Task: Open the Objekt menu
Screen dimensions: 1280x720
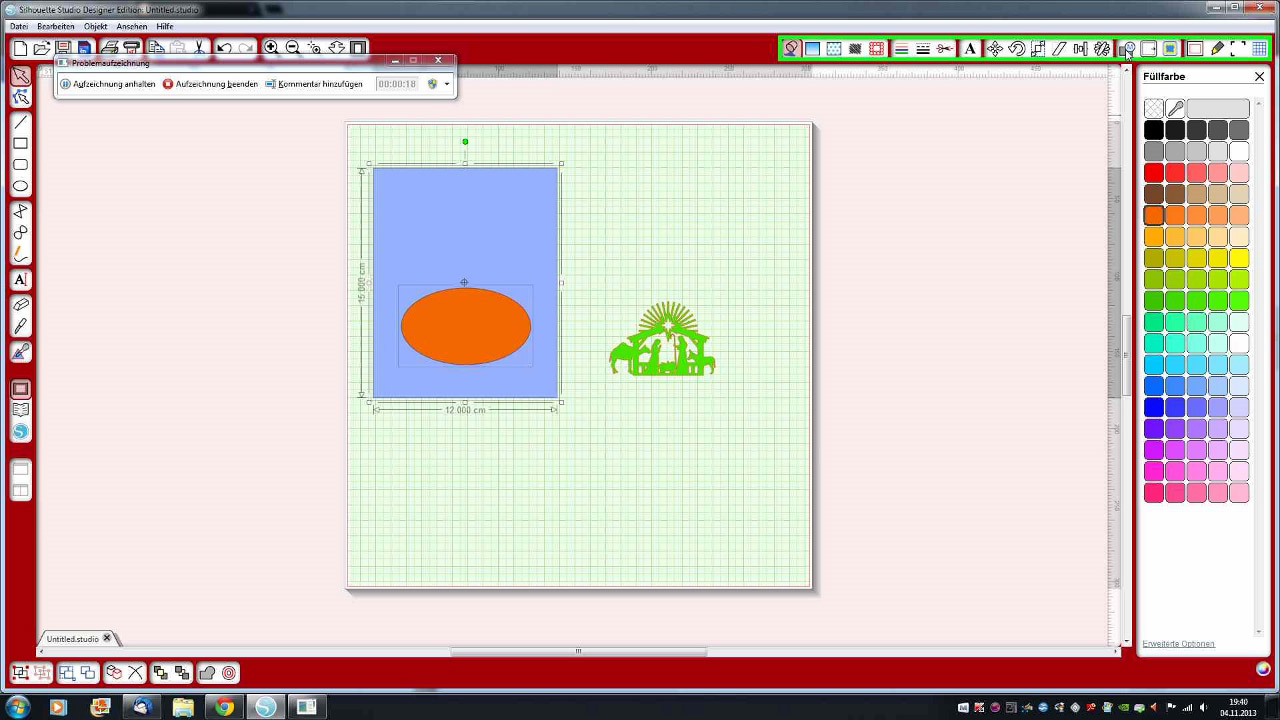Action: pos(95,26)
